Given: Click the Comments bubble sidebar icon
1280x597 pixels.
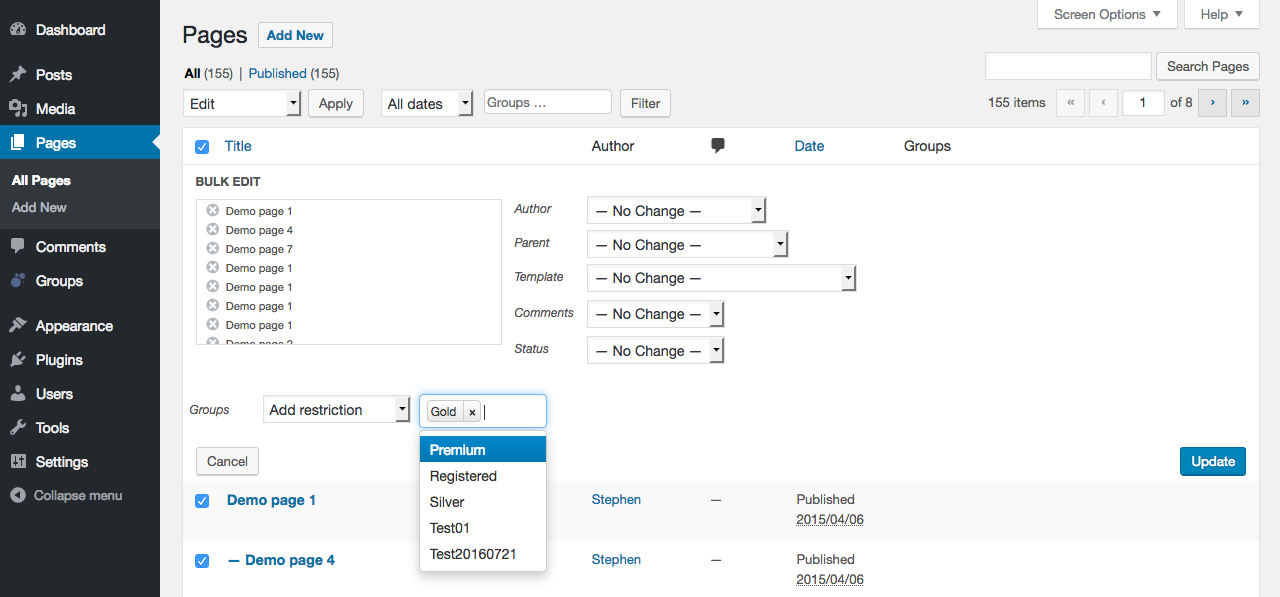Looking at the screenshot, I should (x=18, y=247).
